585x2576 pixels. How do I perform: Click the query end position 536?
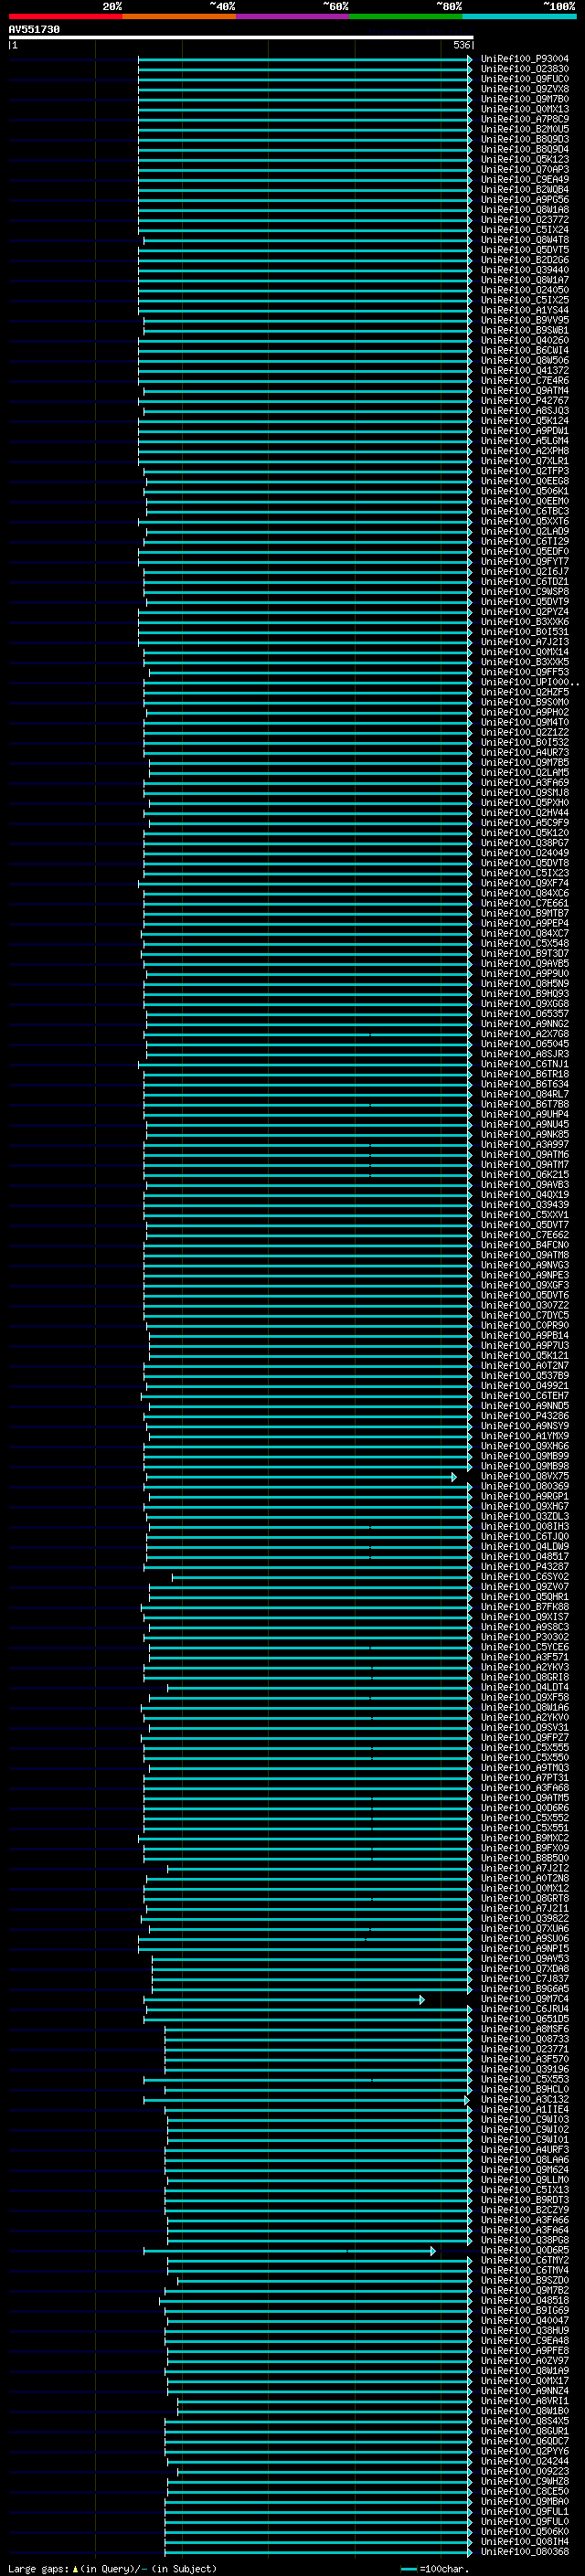coord(461,45)
